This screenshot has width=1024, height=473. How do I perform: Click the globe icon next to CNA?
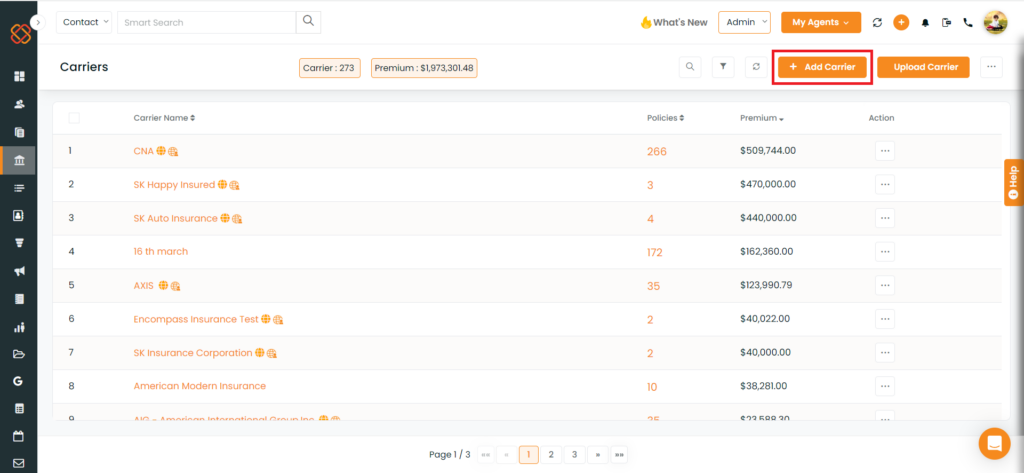point(161,151)
